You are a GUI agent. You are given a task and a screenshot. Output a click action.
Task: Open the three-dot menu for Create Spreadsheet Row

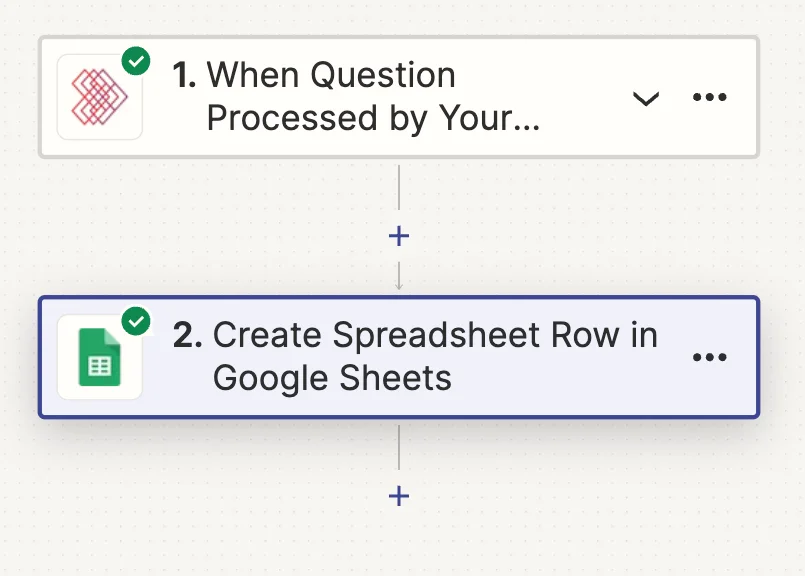tap(709, 357)
